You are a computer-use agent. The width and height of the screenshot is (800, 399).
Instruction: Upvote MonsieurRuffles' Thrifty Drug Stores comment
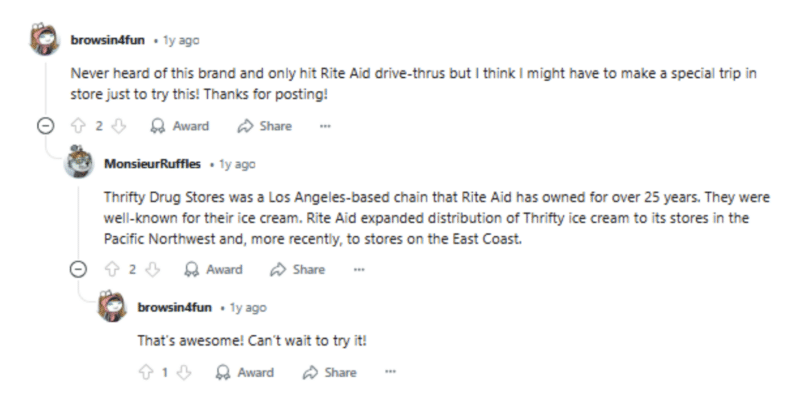click(x=112, y=269)
